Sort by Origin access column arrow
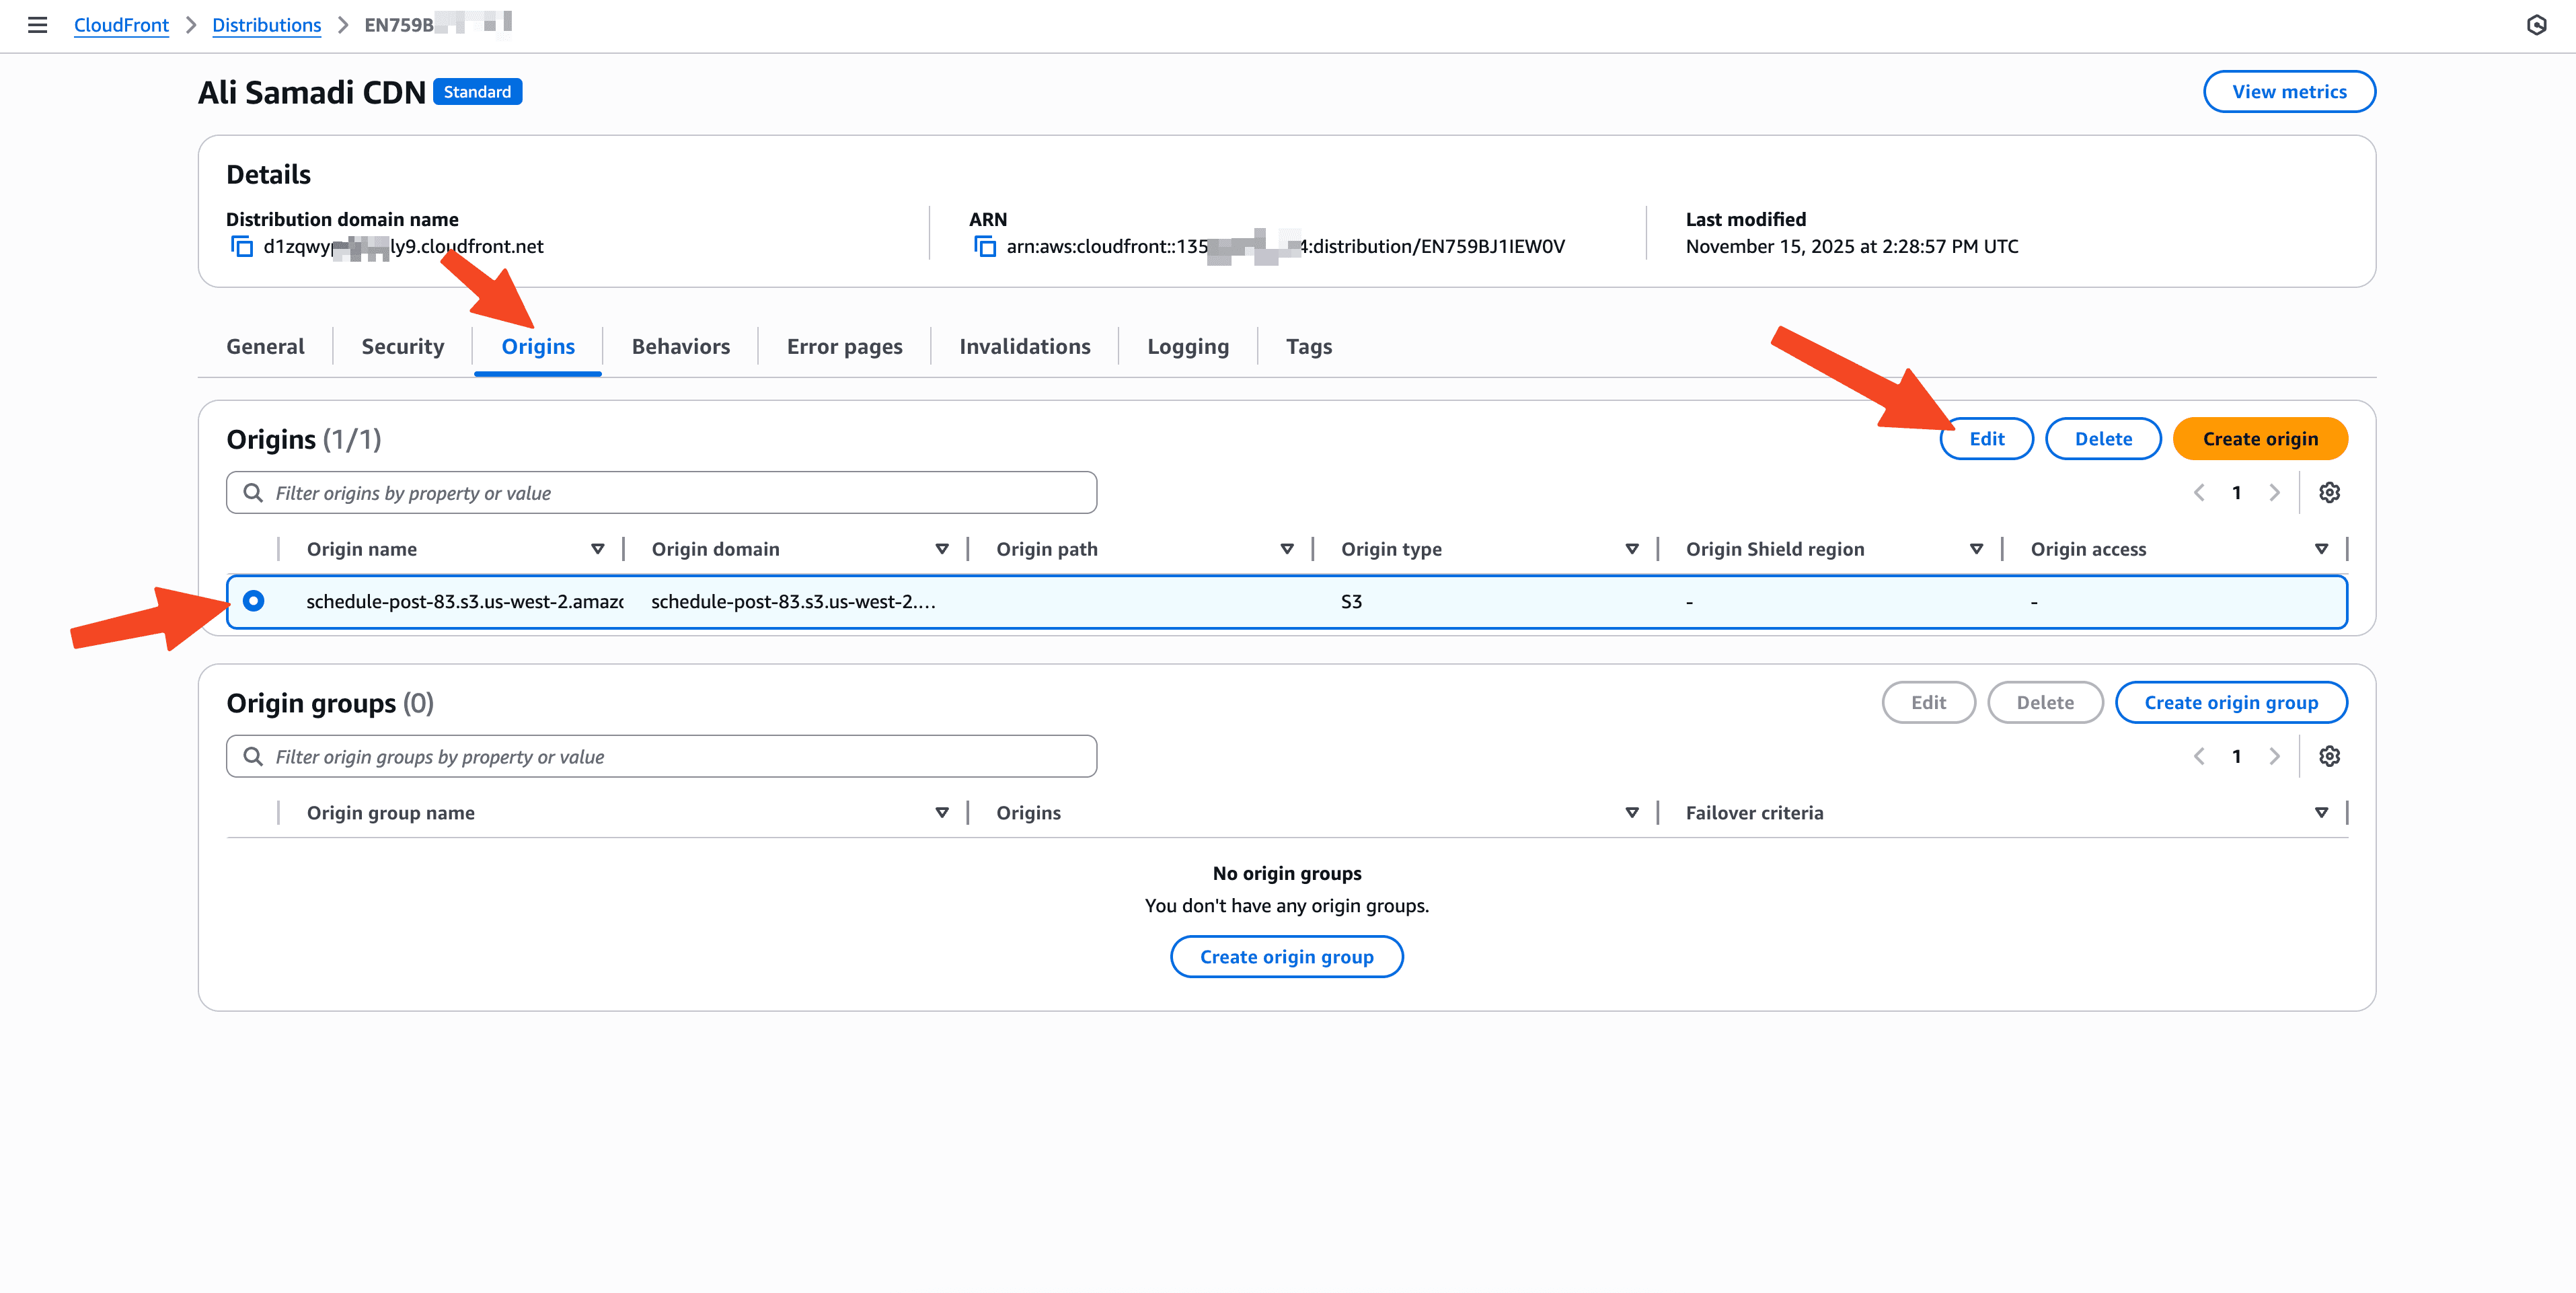 point(2321,549)
